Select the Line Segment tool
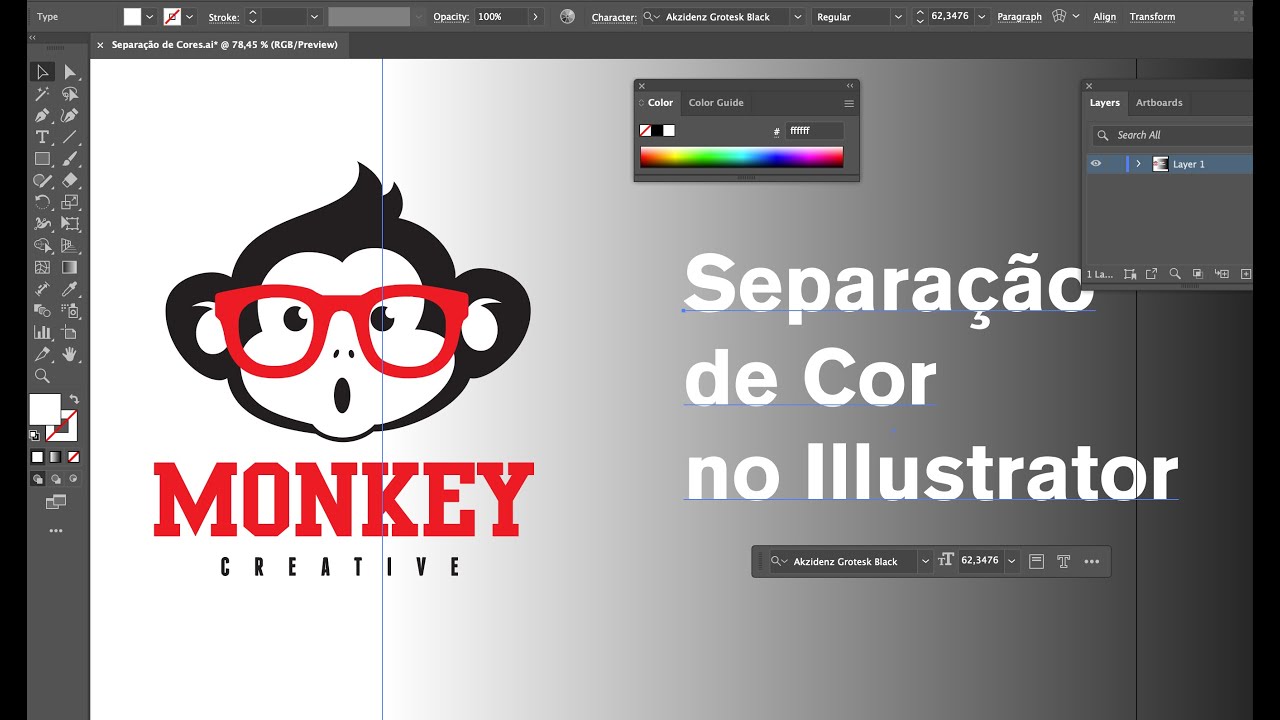The height and width of the screenshot is (720, 1280). point(70,137)
